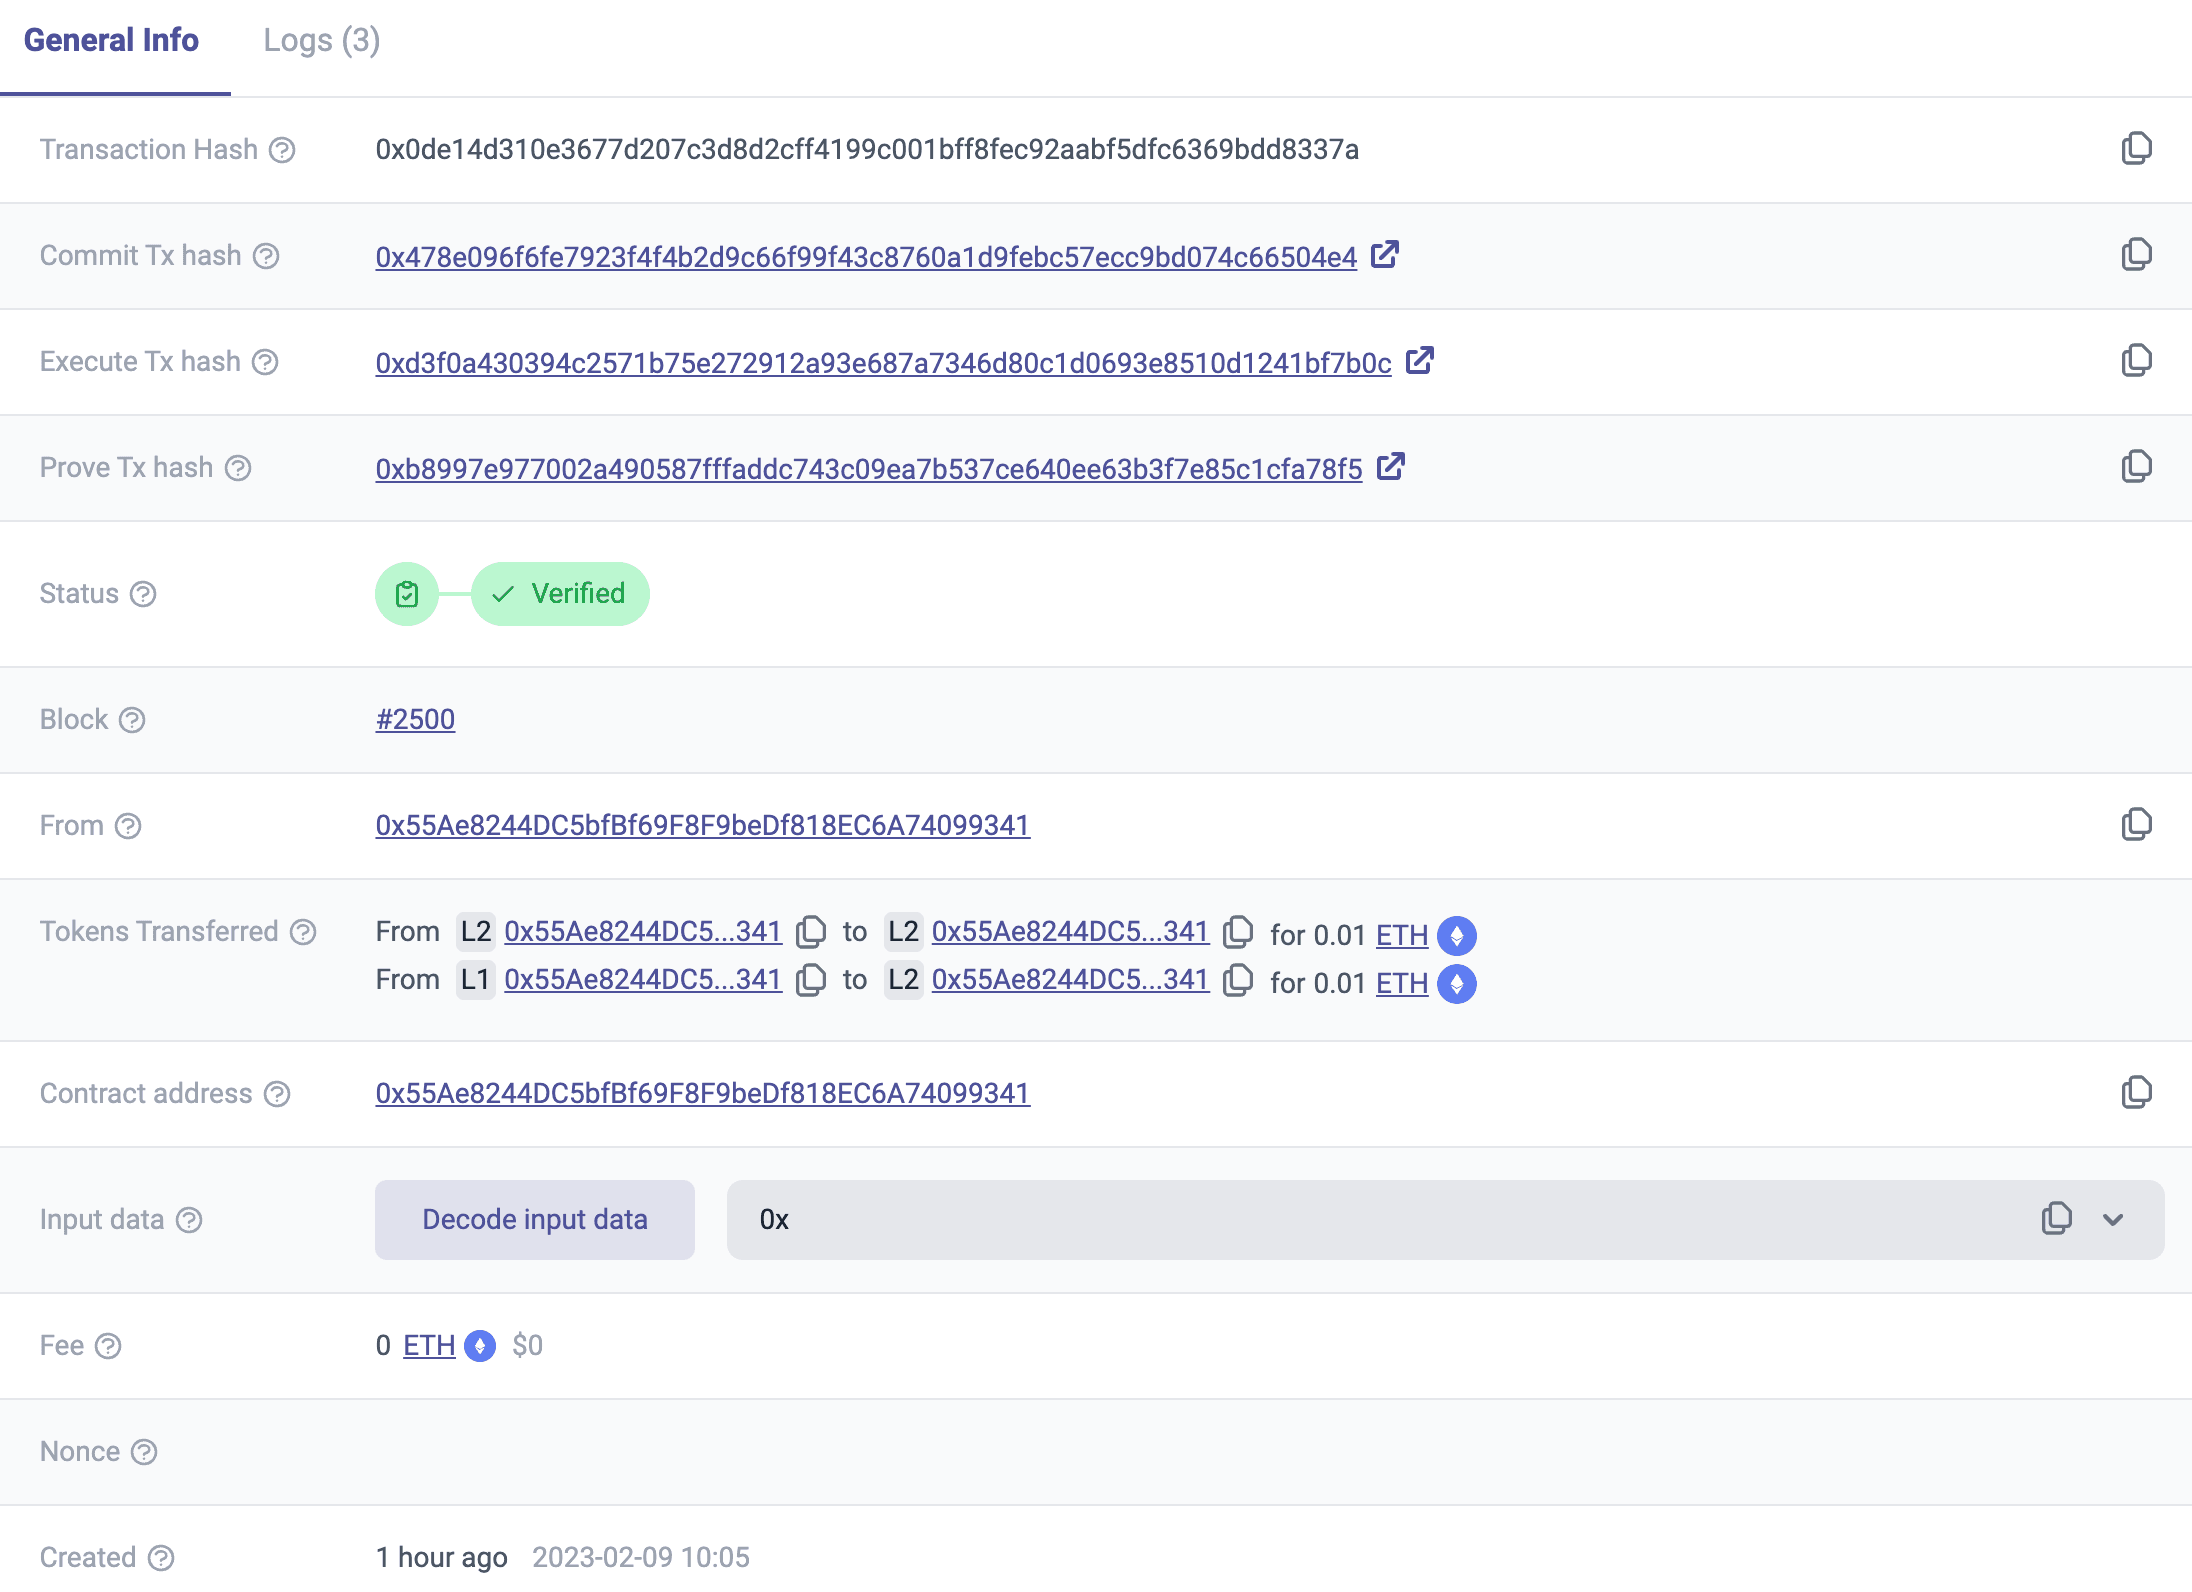The height and width of the screenshot is (1592, 2192).
Task: Expand the input data dropdown chevron
Action: click(x=2113, y=1219)
